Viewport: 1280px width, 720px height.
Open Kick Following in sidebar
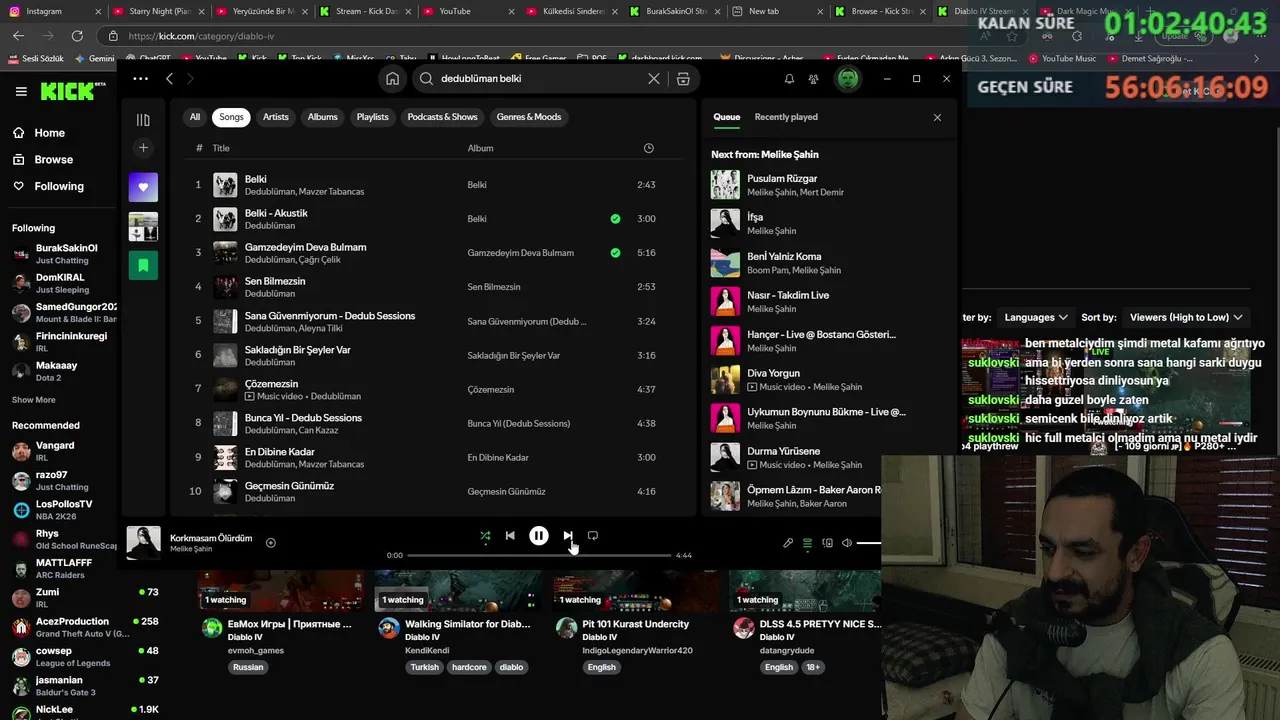59,186
